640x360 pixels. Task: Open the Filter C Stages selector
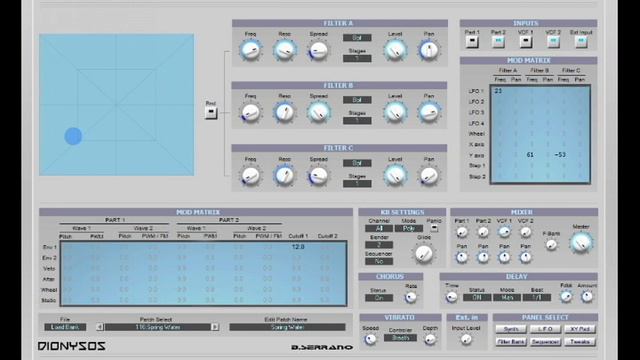pos(357,184)
